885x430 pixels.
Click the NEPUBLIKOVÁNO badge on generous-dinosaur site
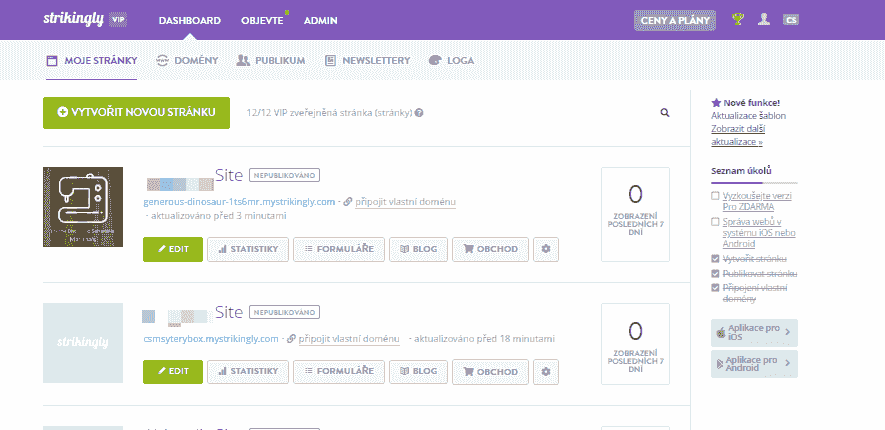coord(284,175)
